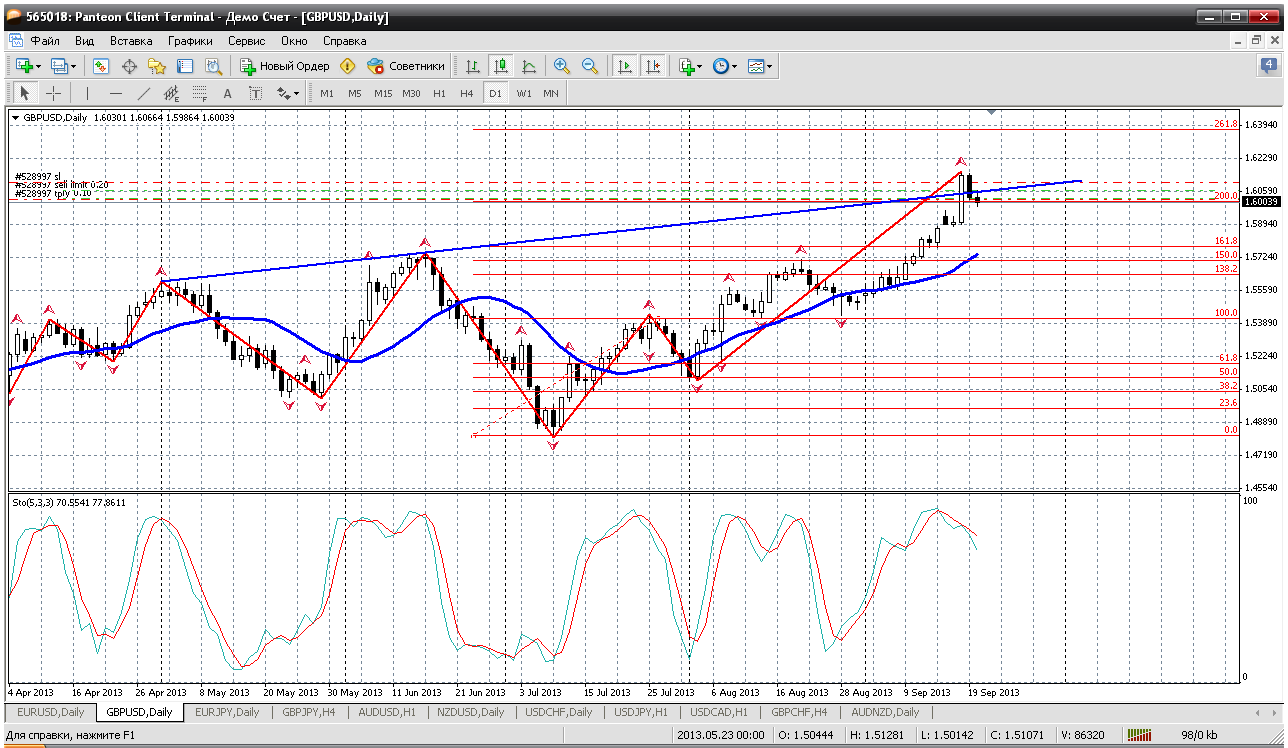The height and width of the screenshot is (748, 1288).
Task: Click the chart shift marker triangle
Action: point(991,112)
